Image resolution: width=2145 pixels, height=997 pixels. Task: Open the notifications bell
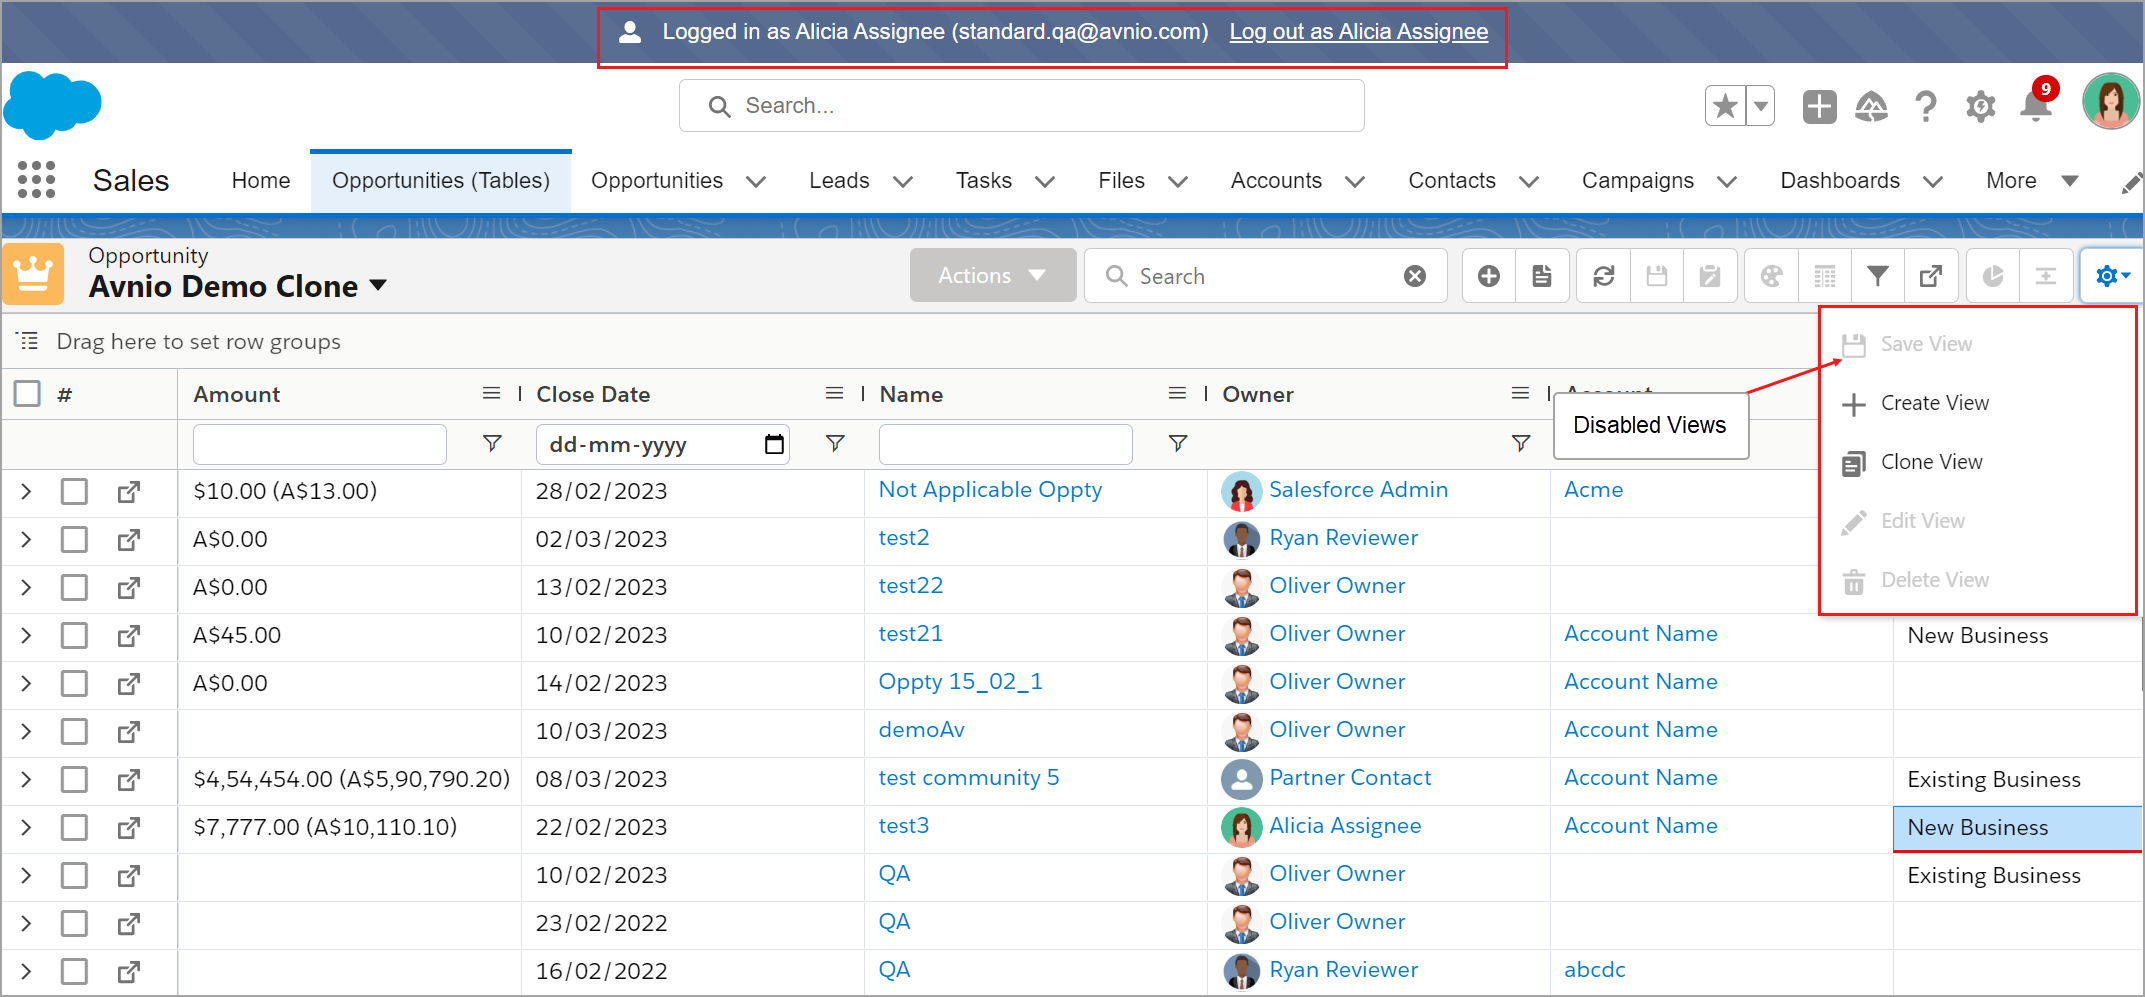click(2035, 106)
